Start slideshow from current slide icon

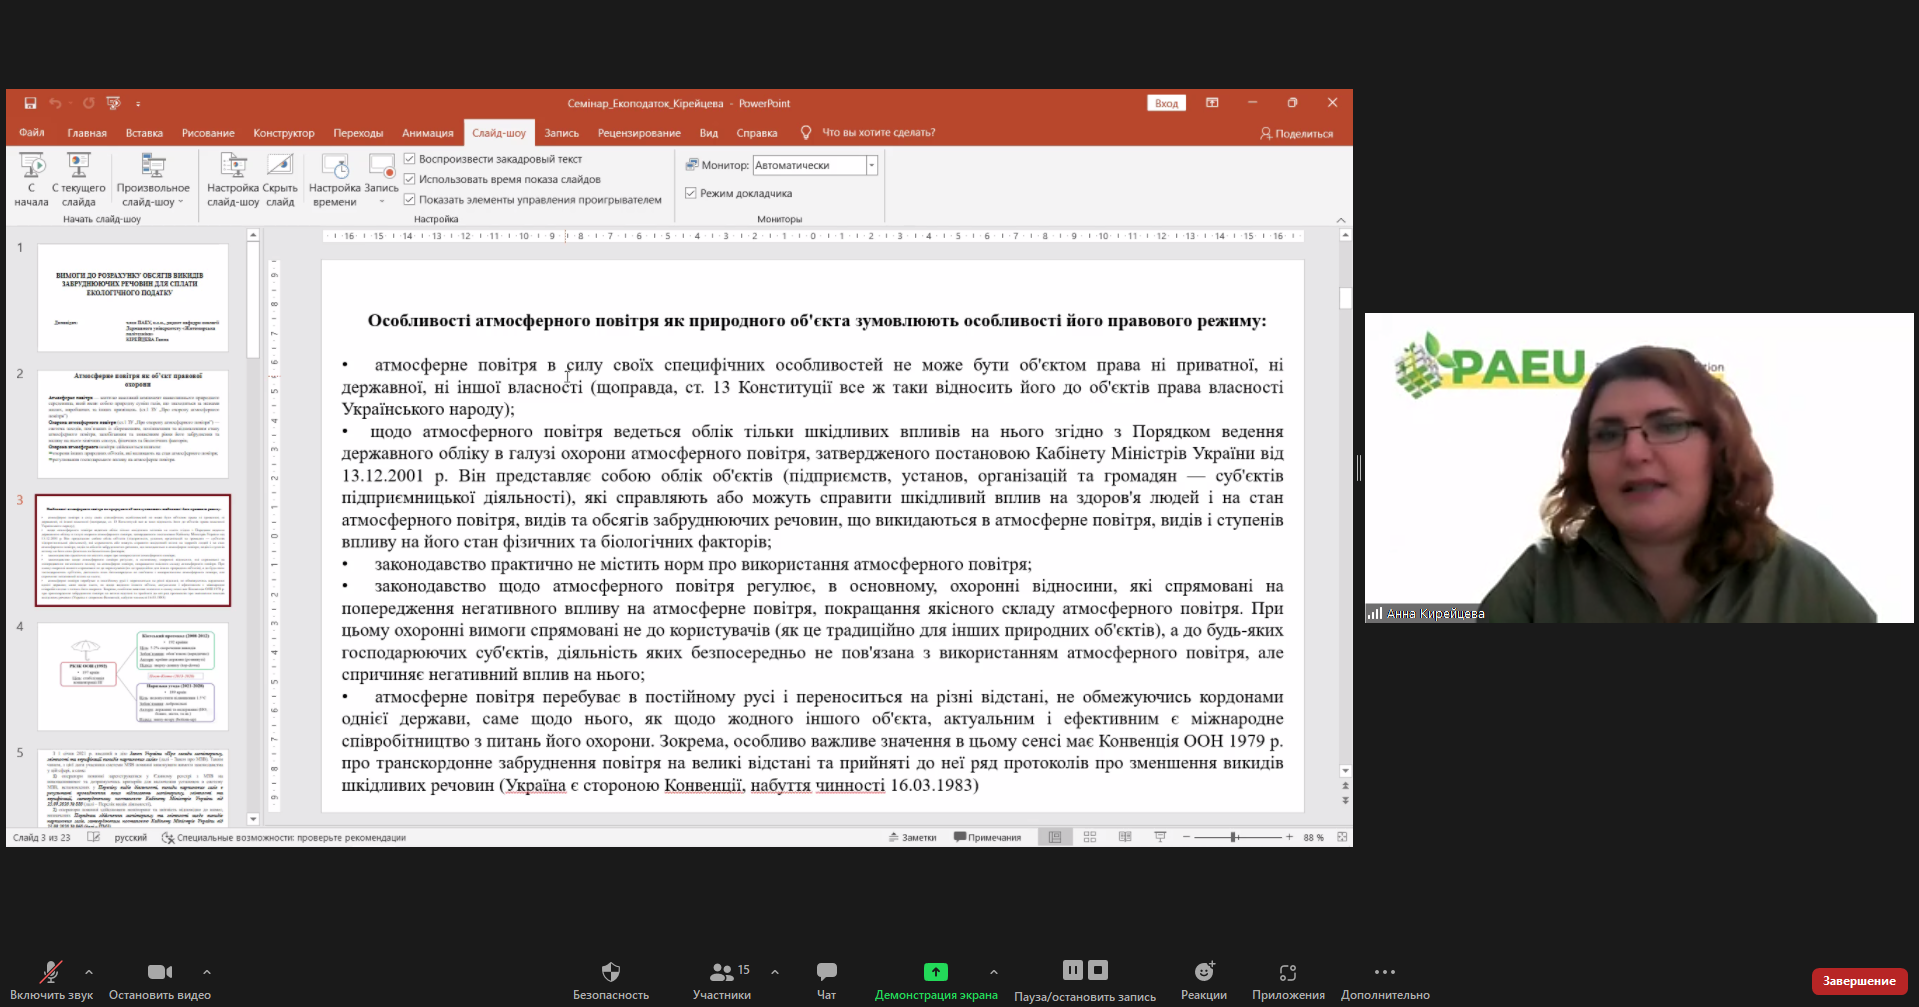(x=78, y=167)
